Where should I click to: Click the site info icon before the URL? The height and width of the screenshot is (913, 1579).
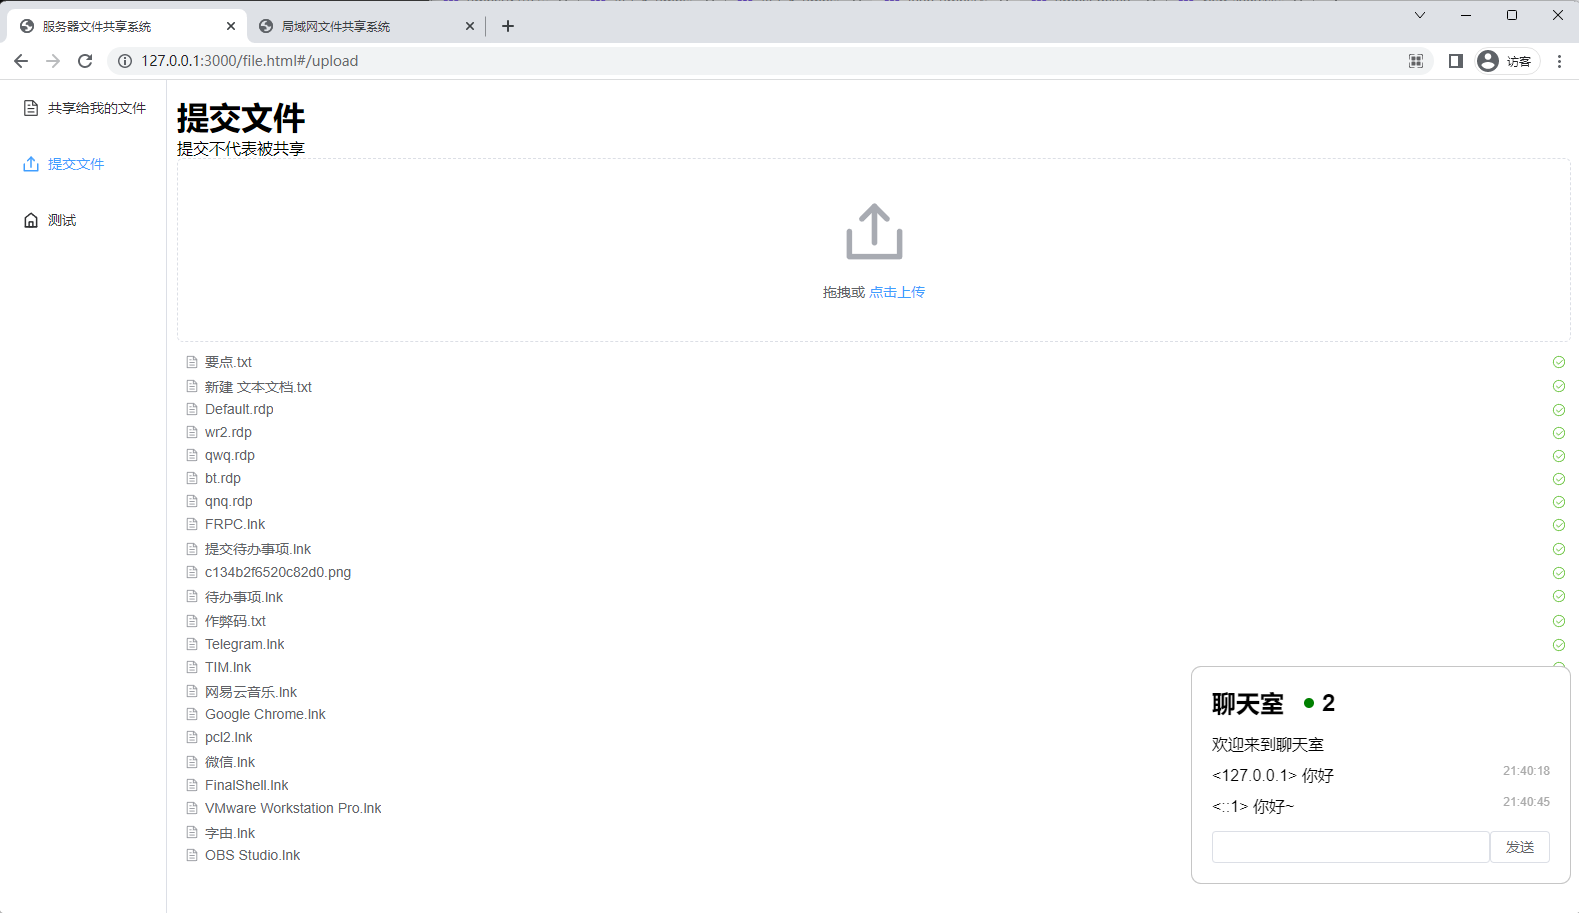(x=125, y=61)
